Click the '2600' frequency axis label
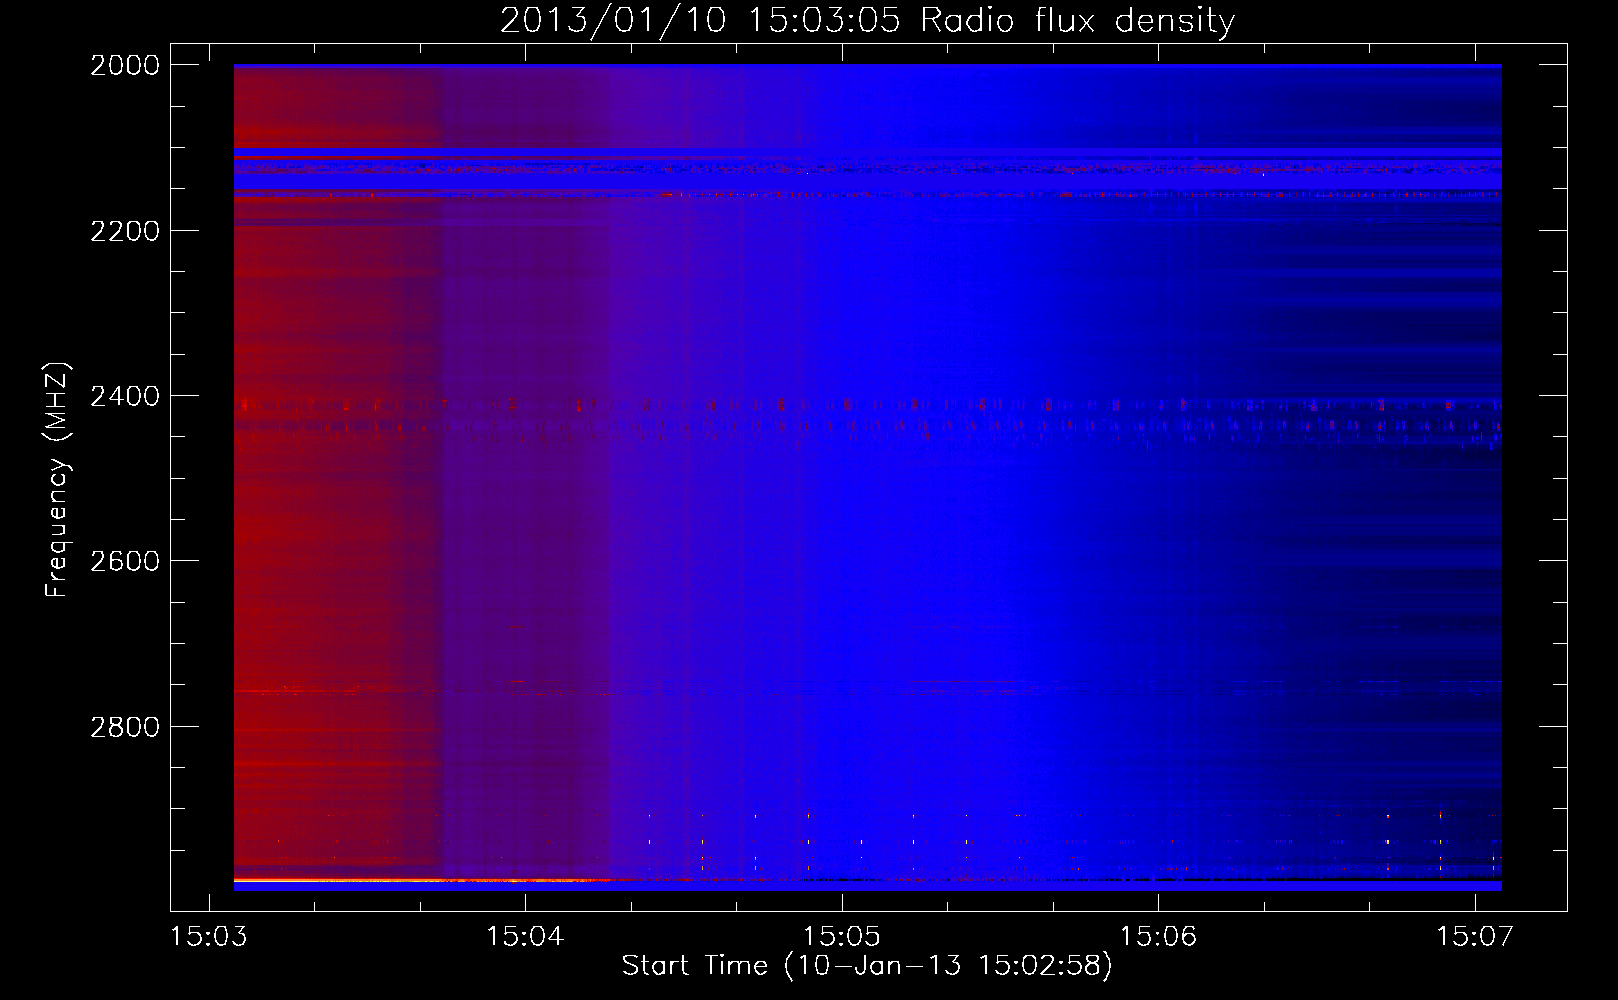1618x1000 pixels. pyautogui.click(x=125, y=561)
